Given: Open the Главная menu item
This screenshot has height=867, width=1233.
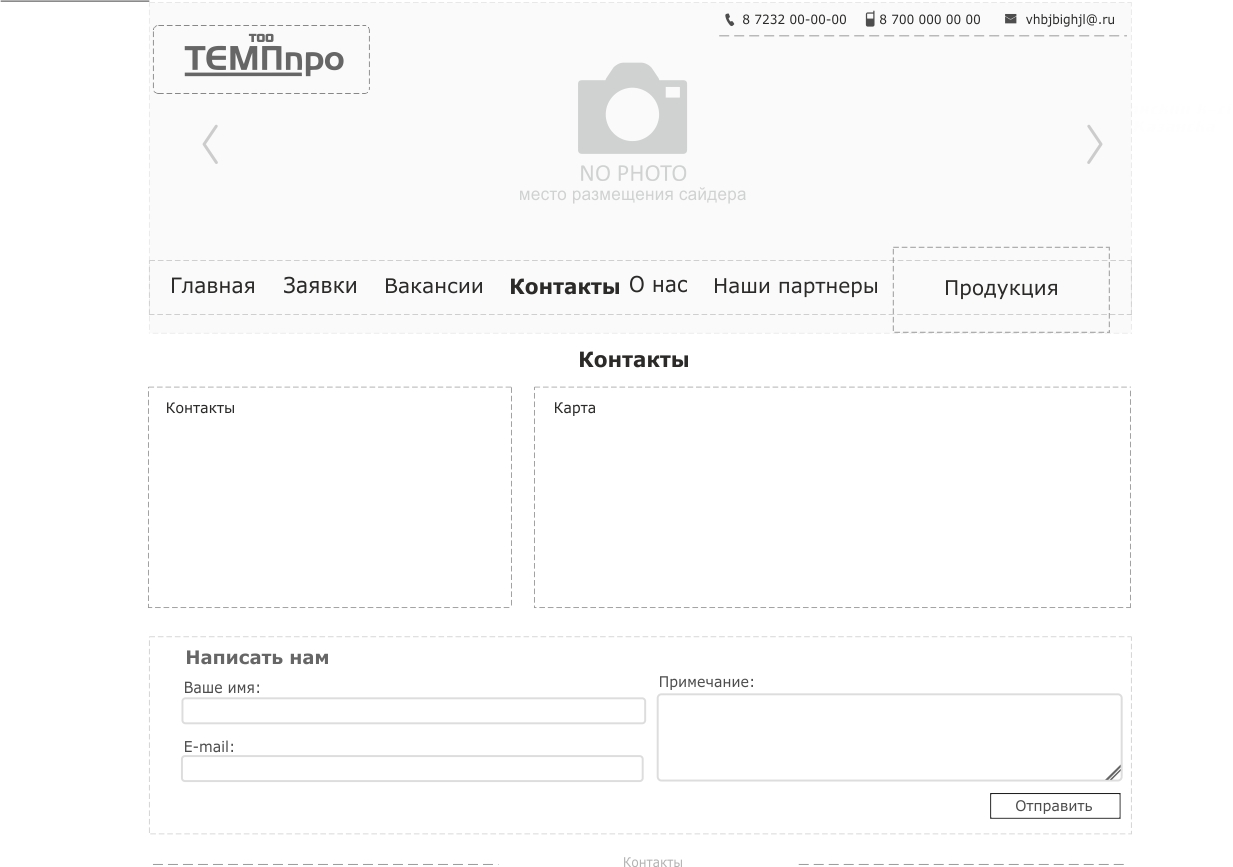Looking at the screenshot, I should point(212,286).
